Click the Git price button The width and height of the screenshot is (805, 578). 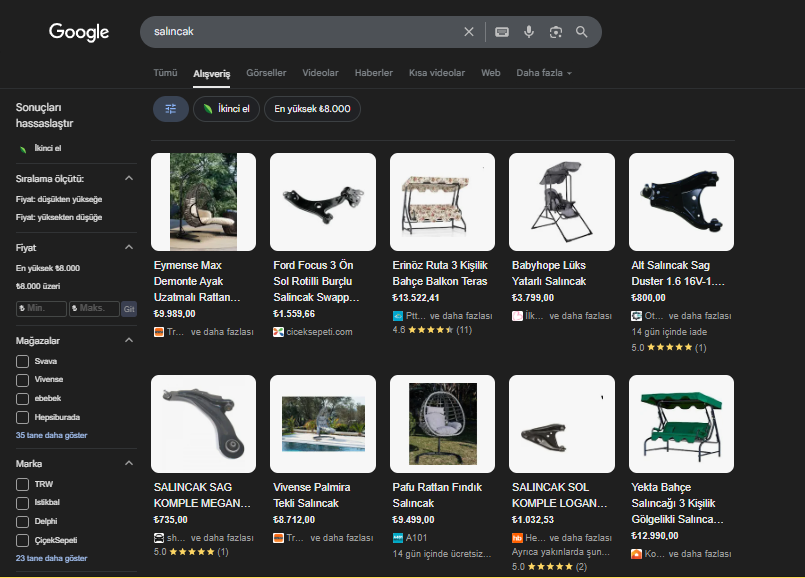pos(129,309)
